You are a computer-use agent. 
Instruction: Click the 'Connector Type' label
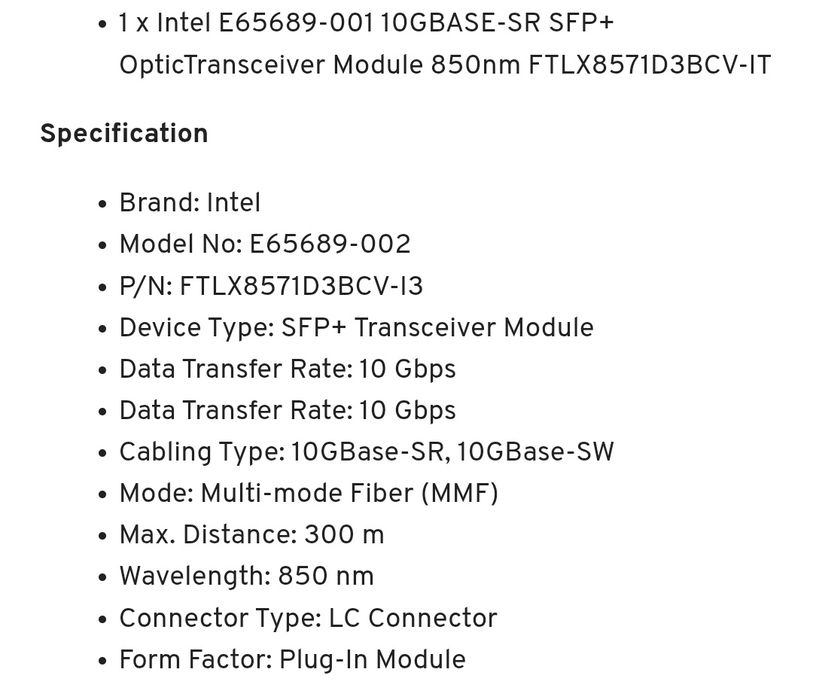pyautogui.click(x=216, y=618)
